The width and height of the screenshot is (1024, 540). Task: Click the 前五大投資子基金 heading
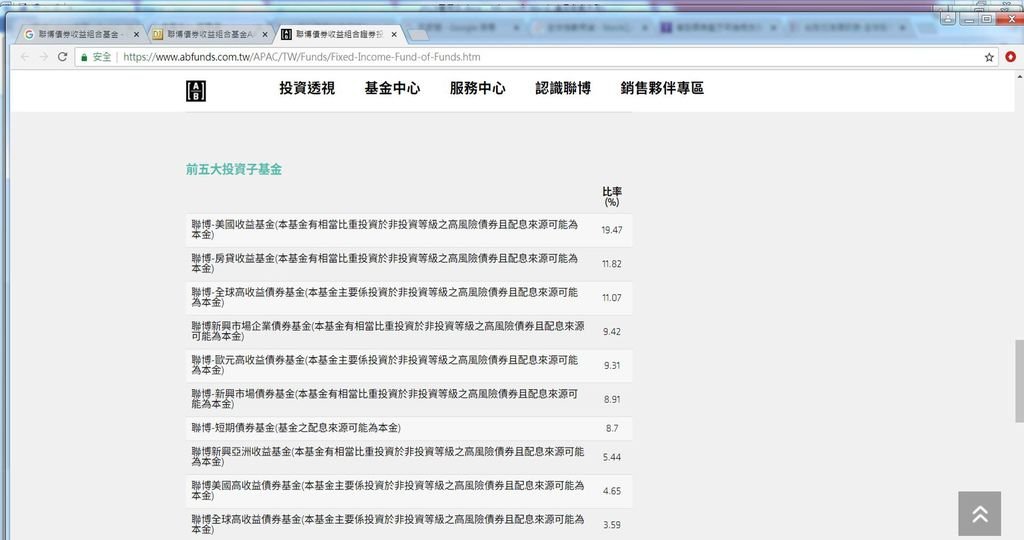click(x=234, y=170)
